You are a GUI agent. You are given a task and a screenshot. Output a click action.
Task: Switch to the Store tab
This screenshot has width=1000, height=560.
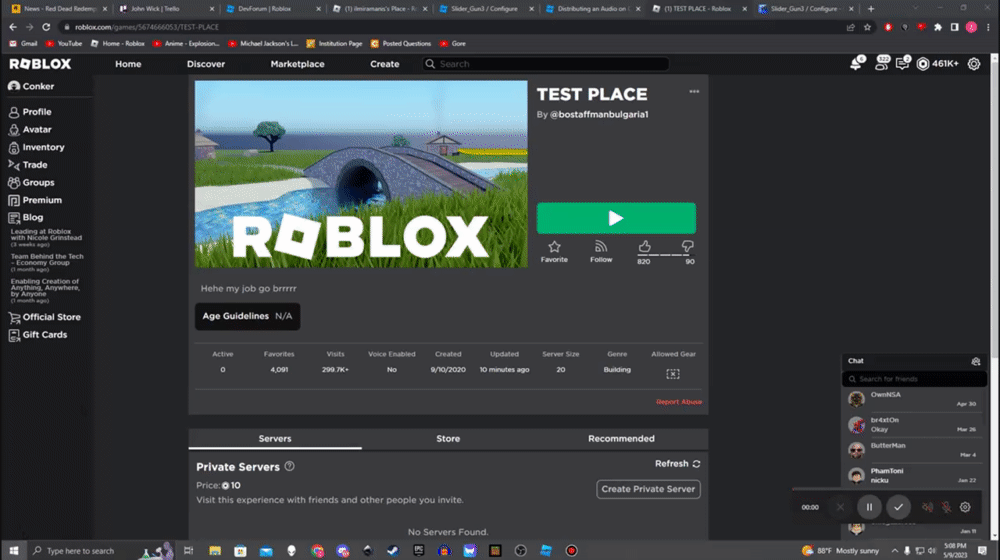448,439
